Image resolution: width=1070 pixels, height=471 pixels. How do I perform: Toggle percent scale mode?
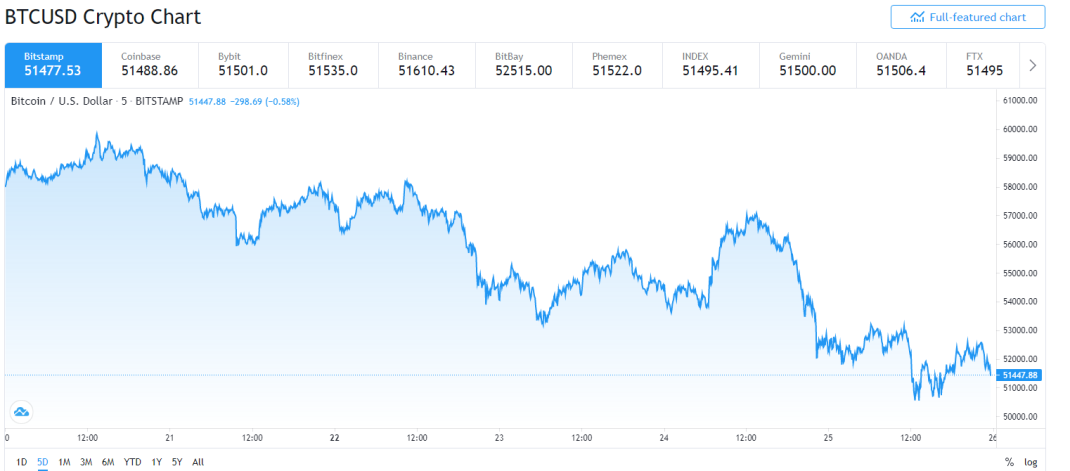1009,462
